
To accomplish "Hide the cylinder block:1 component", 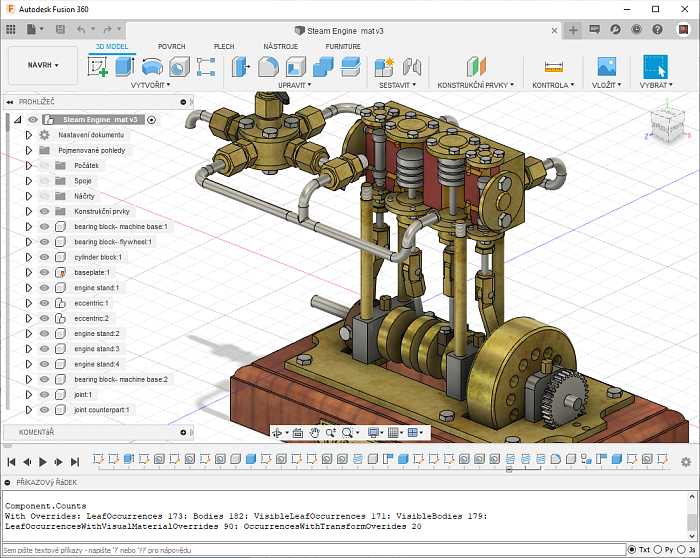I will (x=44, y=257).
